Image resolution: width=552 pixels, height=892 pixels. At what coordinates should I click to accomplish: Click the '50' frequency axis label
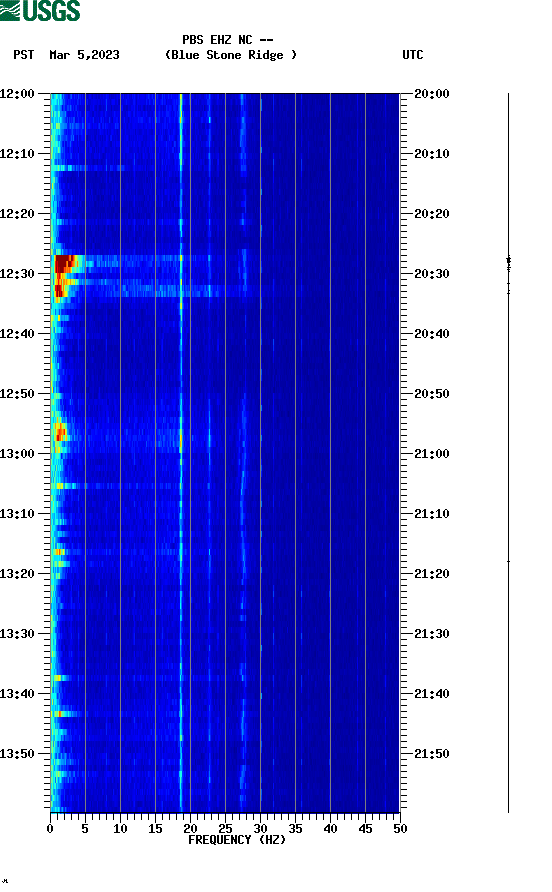400,829
